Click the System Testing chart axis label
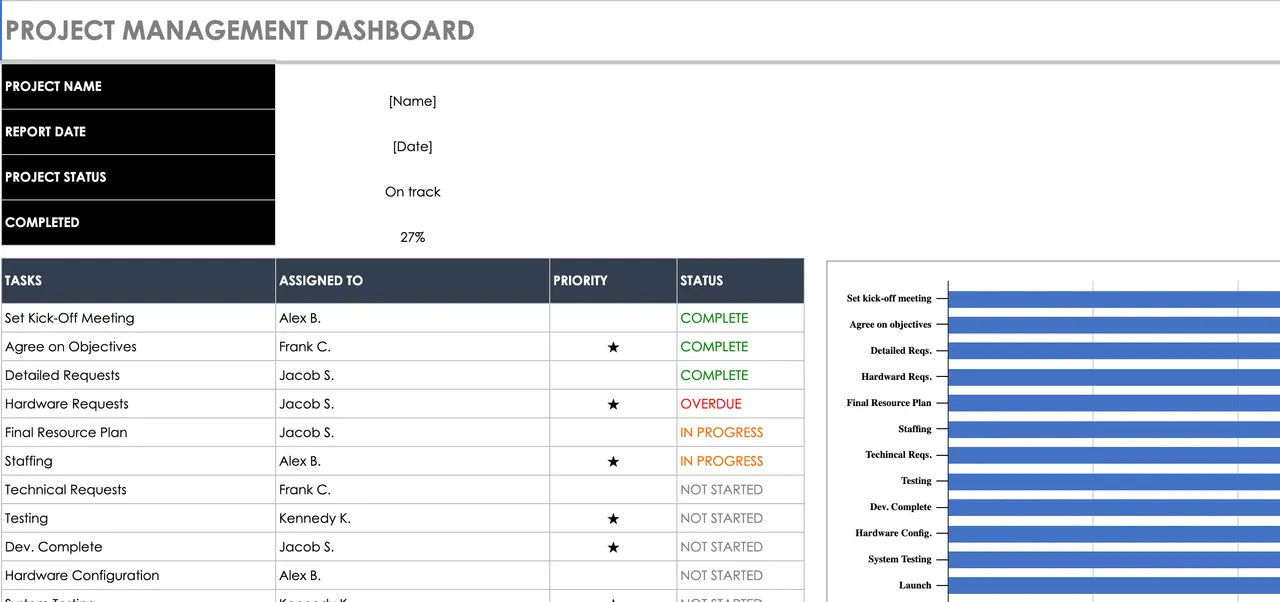Image resolution: width=1280 pixels, height=602 pixels. (x=899, y=559)
